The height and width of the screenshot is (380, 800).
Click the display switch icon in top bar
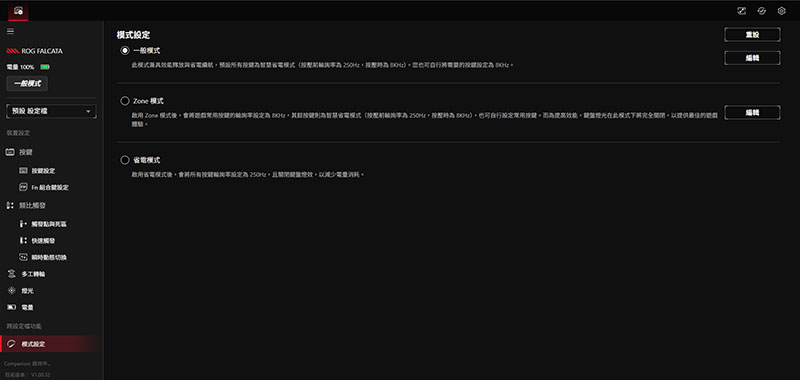741,11
